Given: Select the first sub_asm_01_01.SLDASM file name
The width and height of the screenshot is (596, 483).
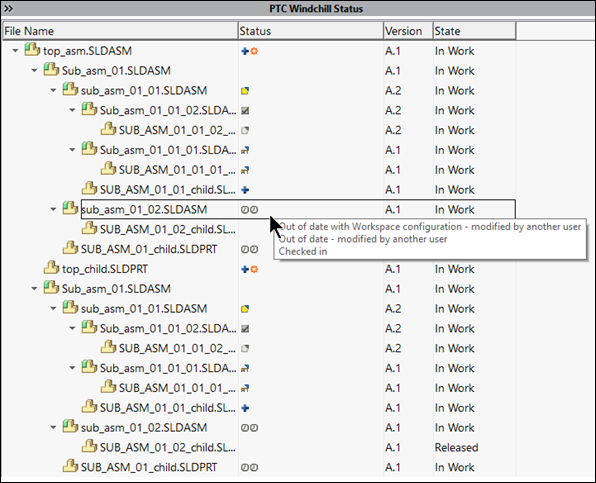Looking at the screenshot, I should [144, 90].
